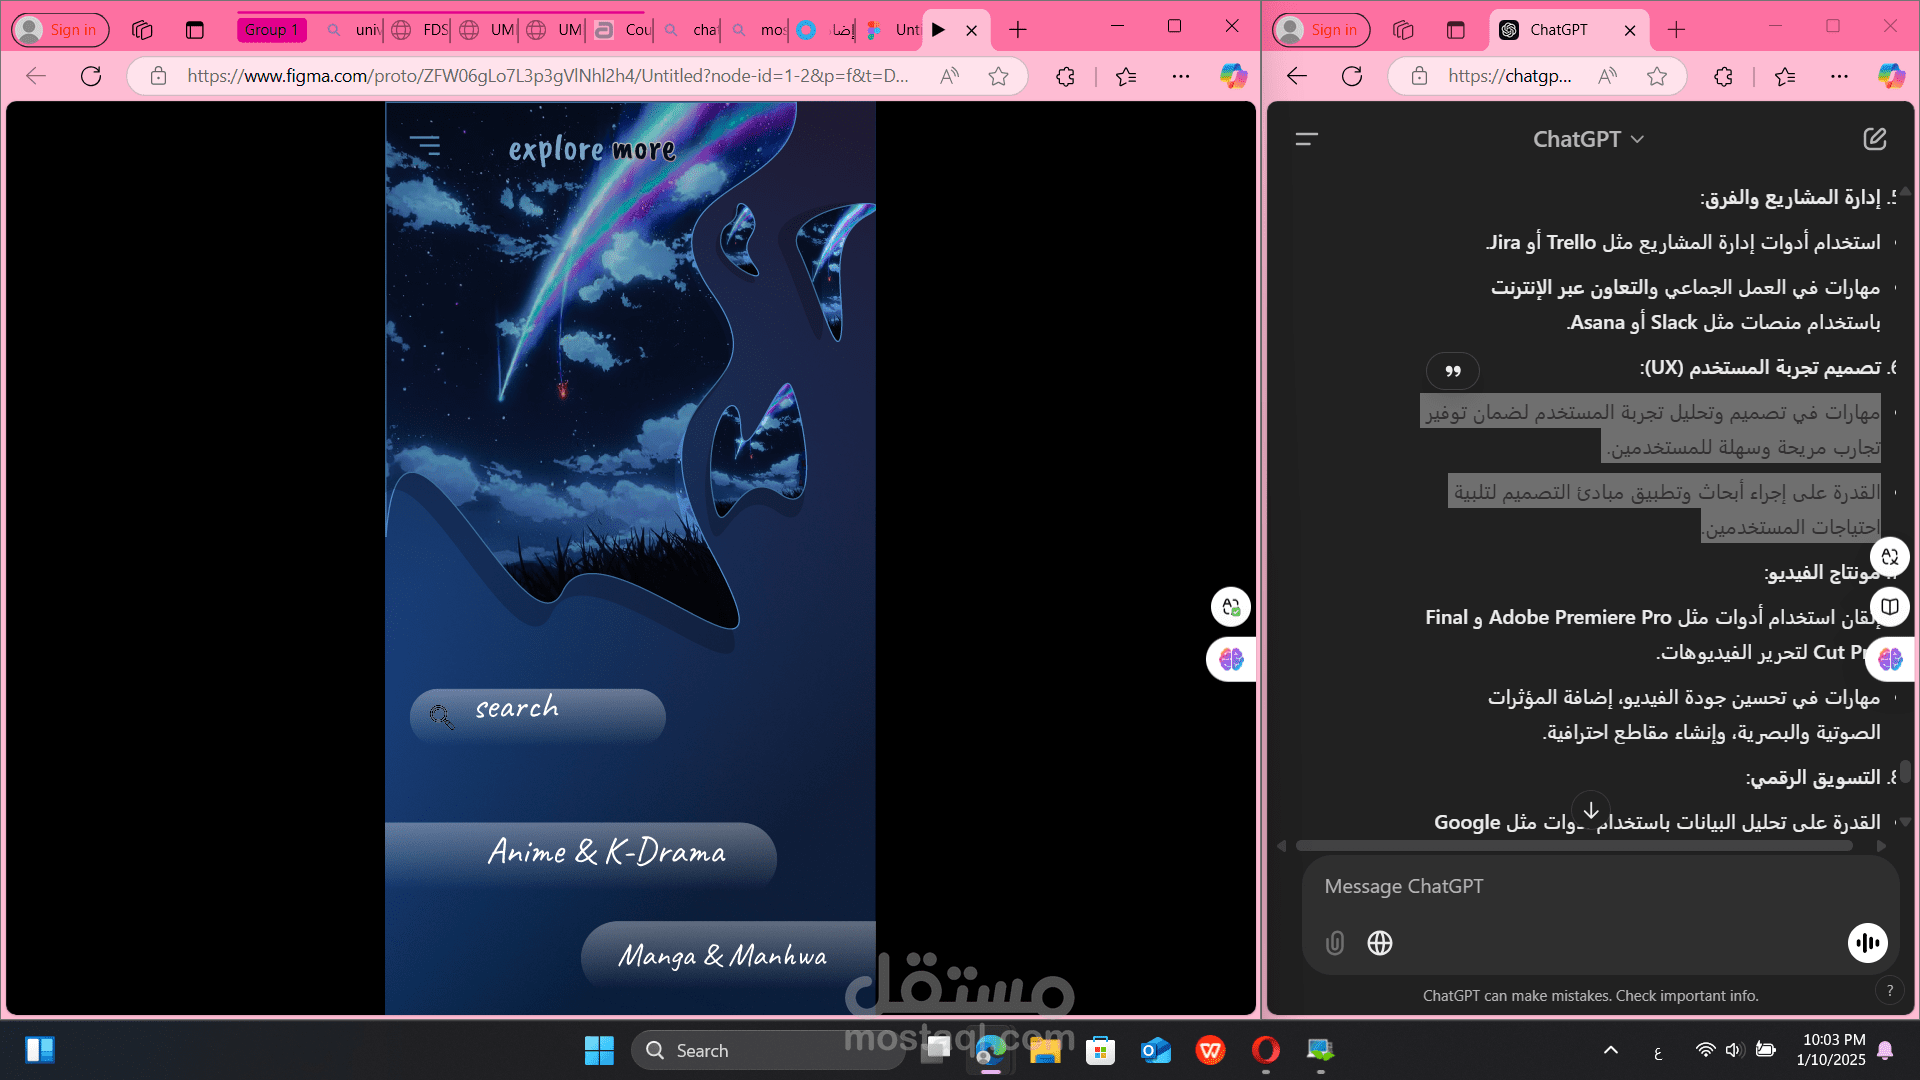View site information for figma.com
Image resolution: width=1920 pixels, height=1080 pixels.
(158, 76)
